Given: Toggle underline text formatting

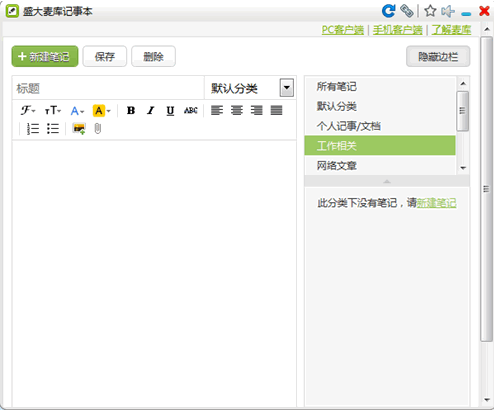Looking at the screenshot, I should 170,111.
